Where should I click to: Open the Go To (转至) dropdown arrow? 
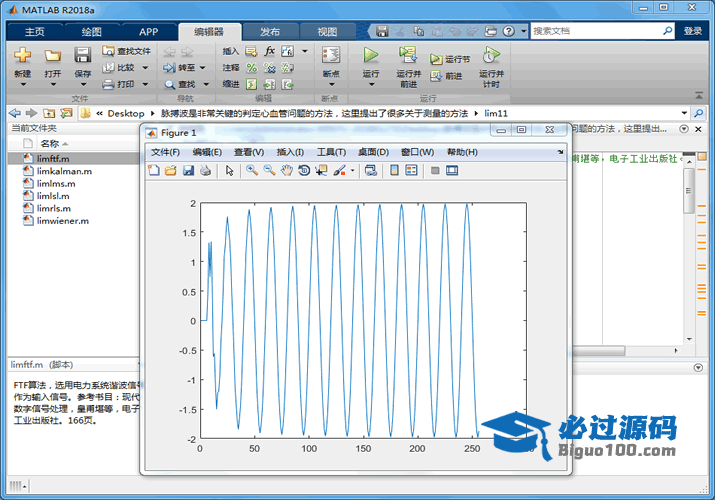(x=202, y=67)
